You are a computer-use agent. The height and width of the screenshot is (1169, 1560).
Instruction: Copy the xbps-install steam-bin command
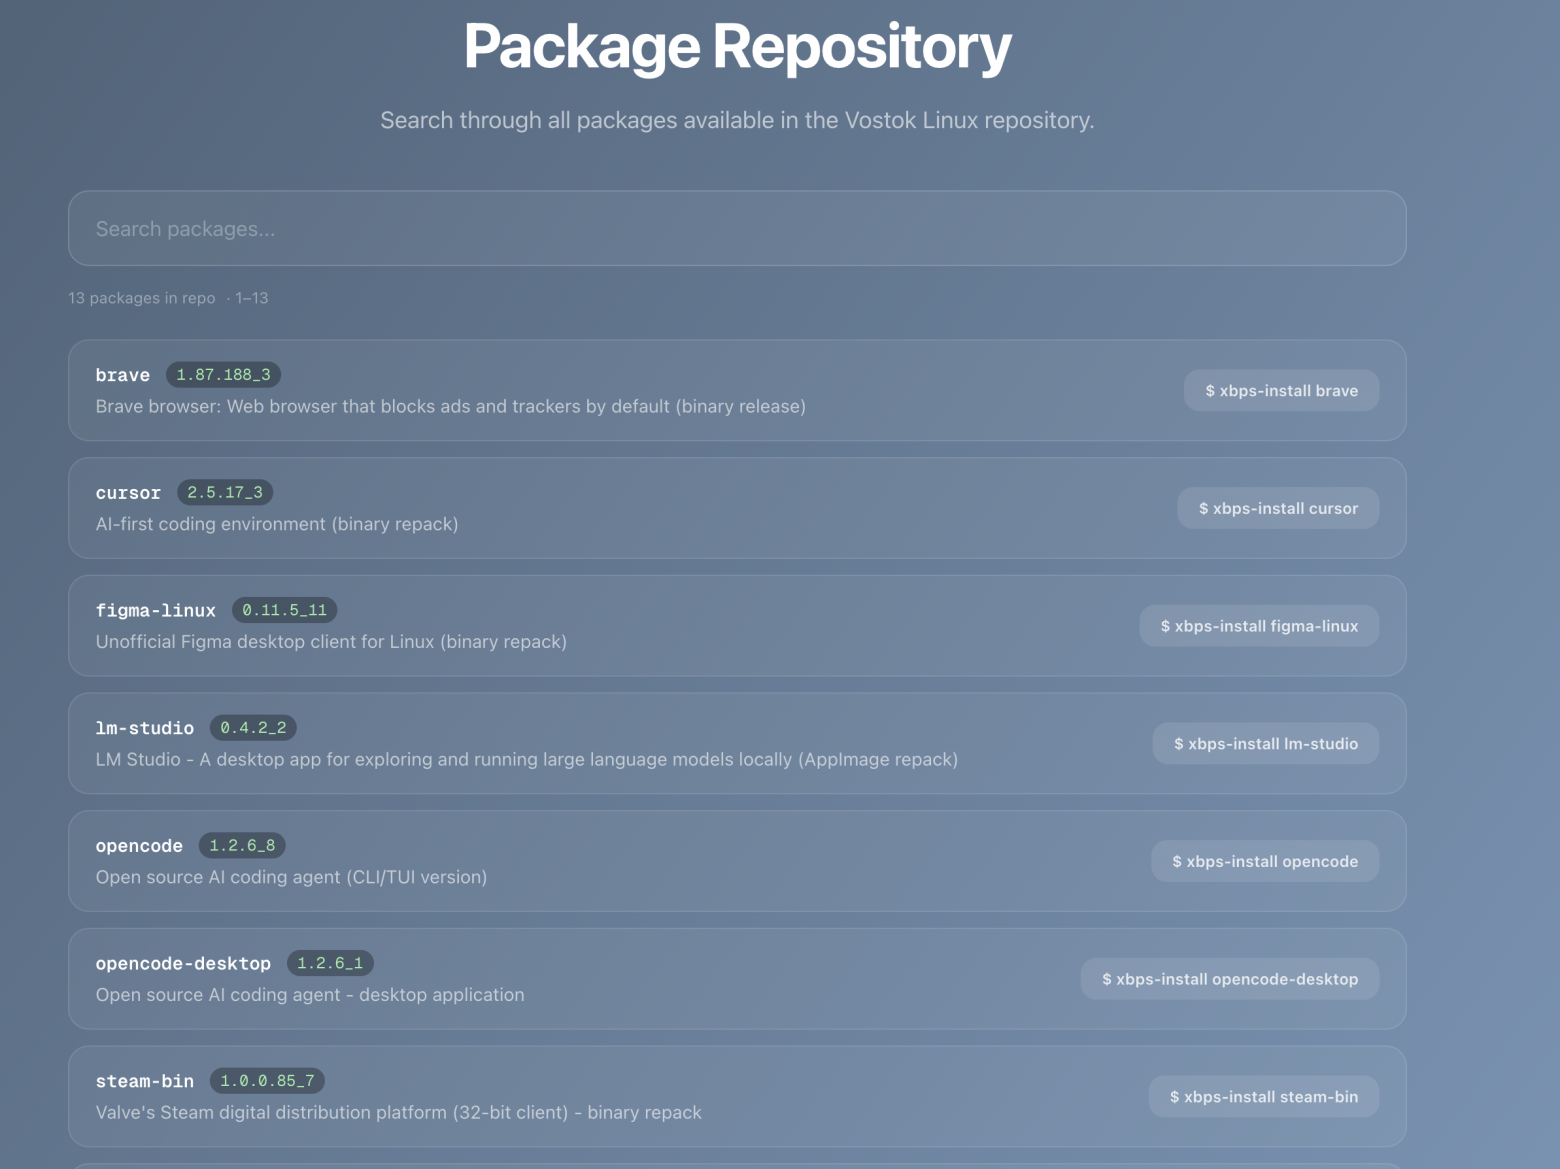1264,1096
